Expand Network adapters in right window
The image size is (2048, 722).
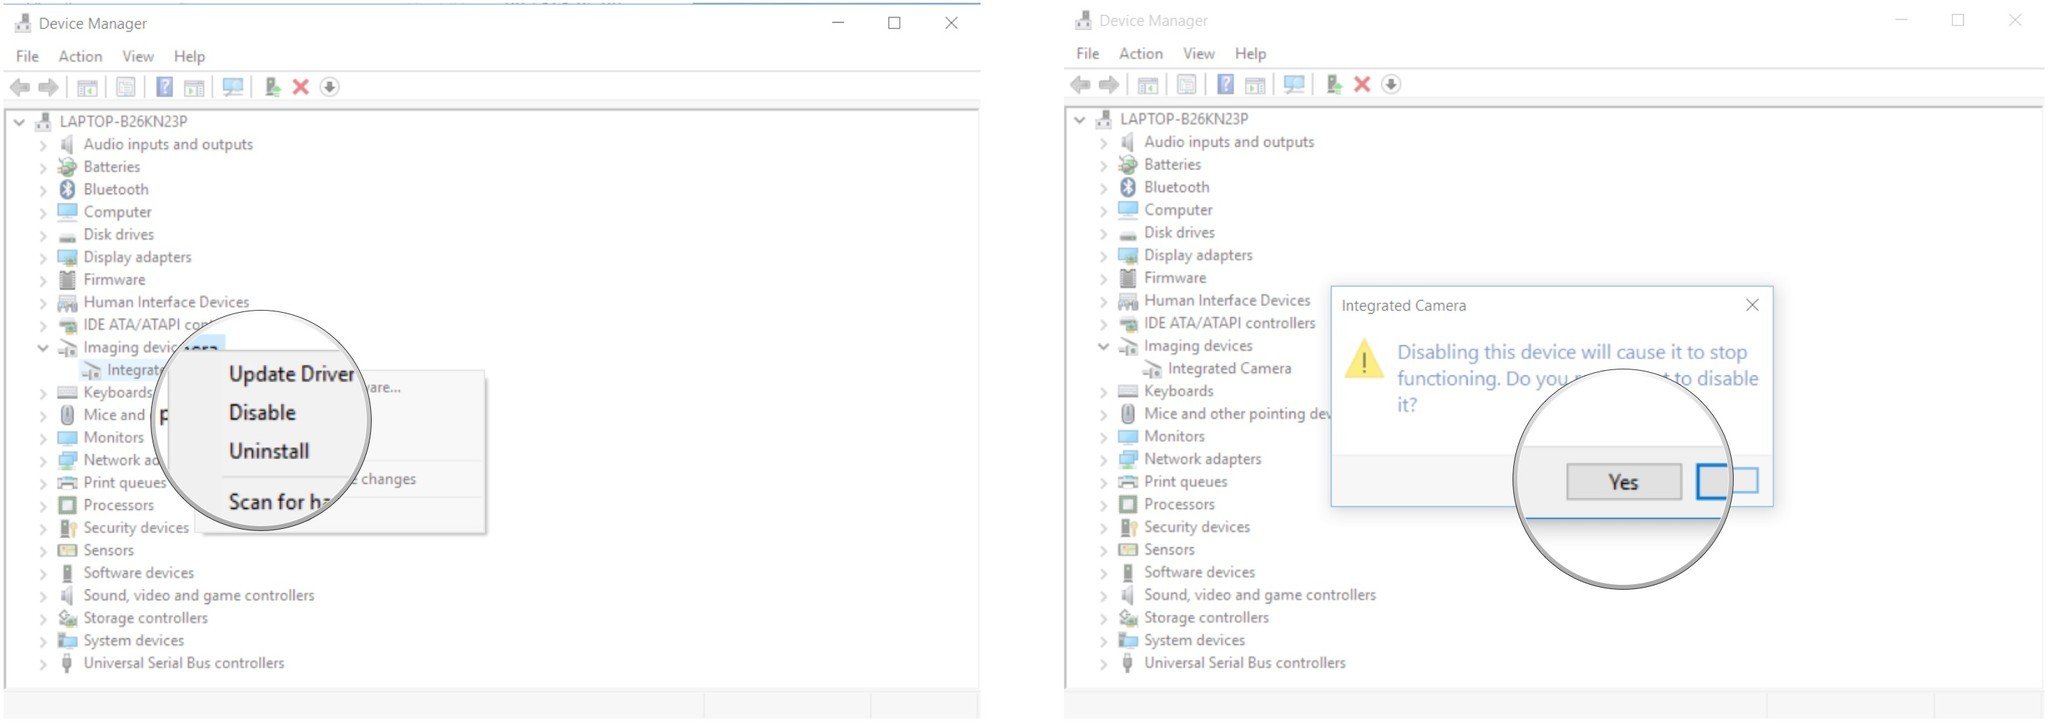[x=1104, y=459]
